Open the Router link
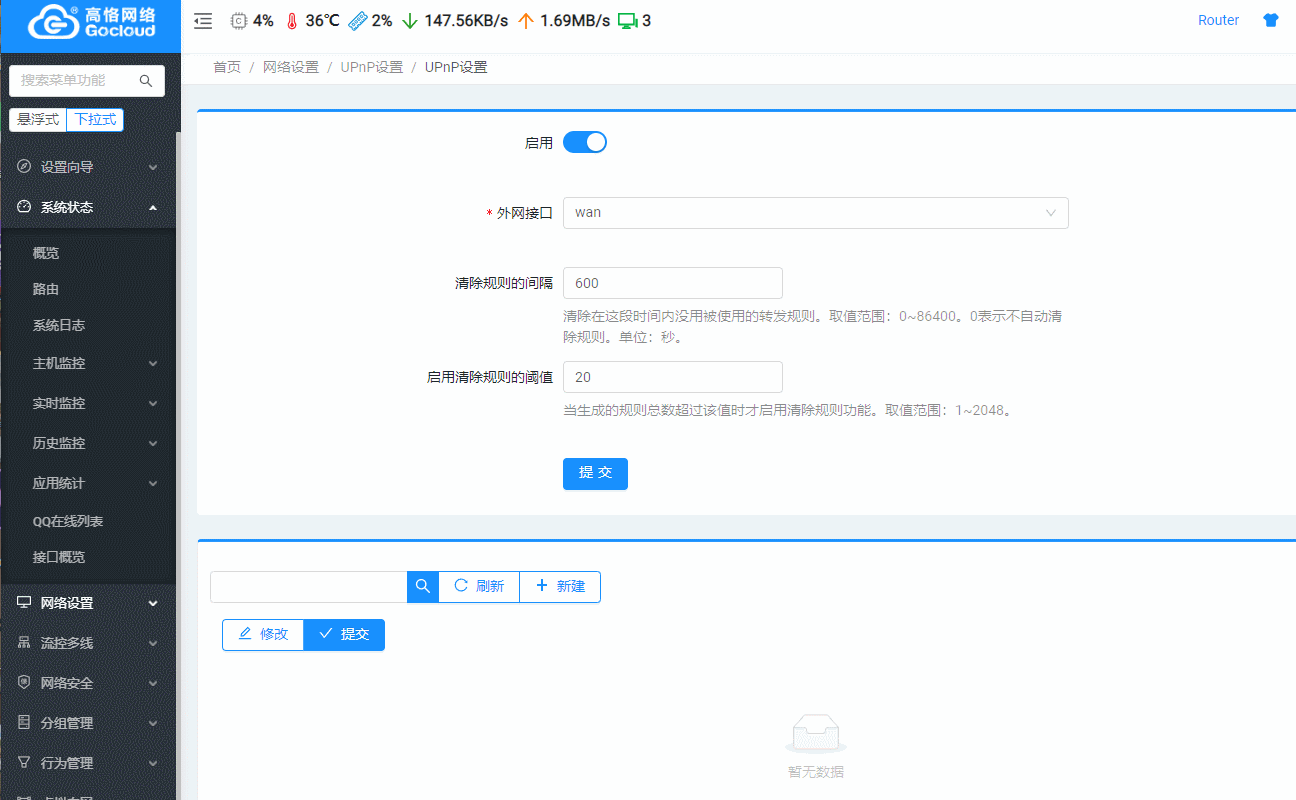Viewport: 1296px width, 800px height. click(1218, 20)
